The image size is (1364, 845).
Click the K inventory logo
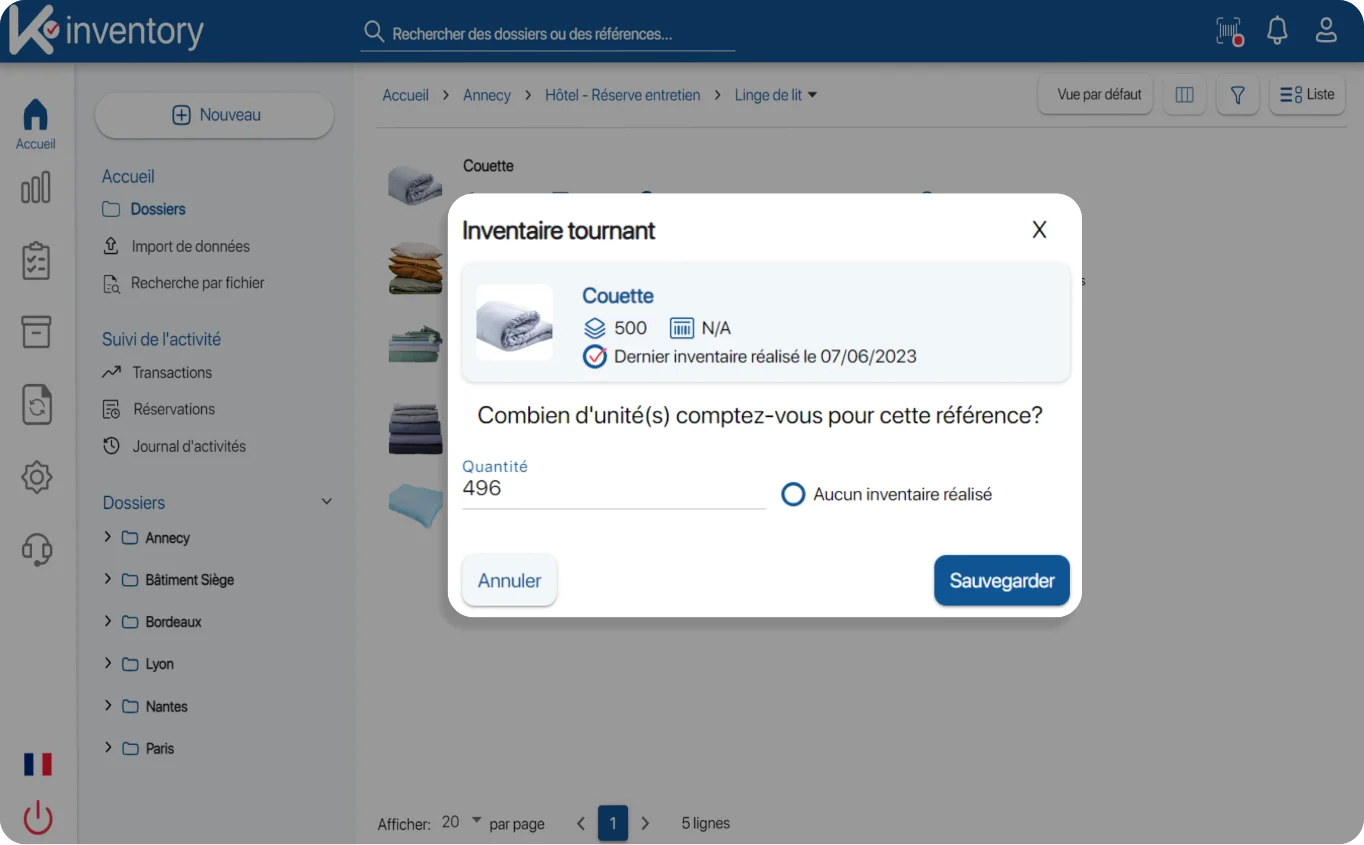(105, 30)
